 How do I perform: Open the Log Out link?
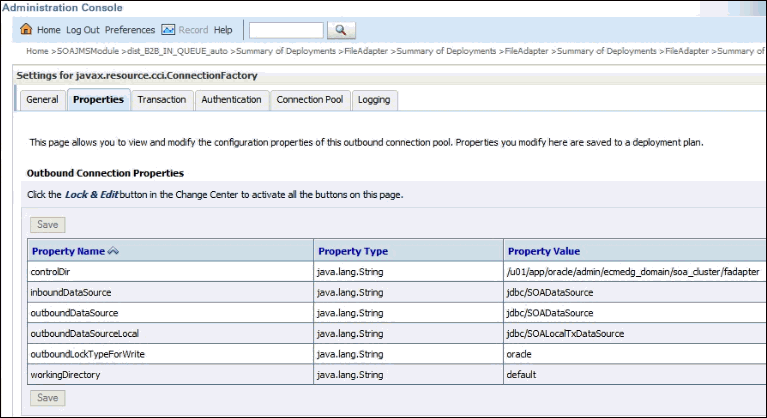(83, 30)
